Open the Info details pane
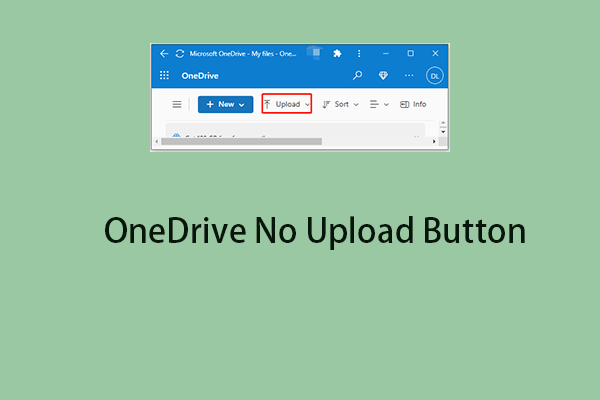This screenshot has height=400, width=600. (413, 104)
